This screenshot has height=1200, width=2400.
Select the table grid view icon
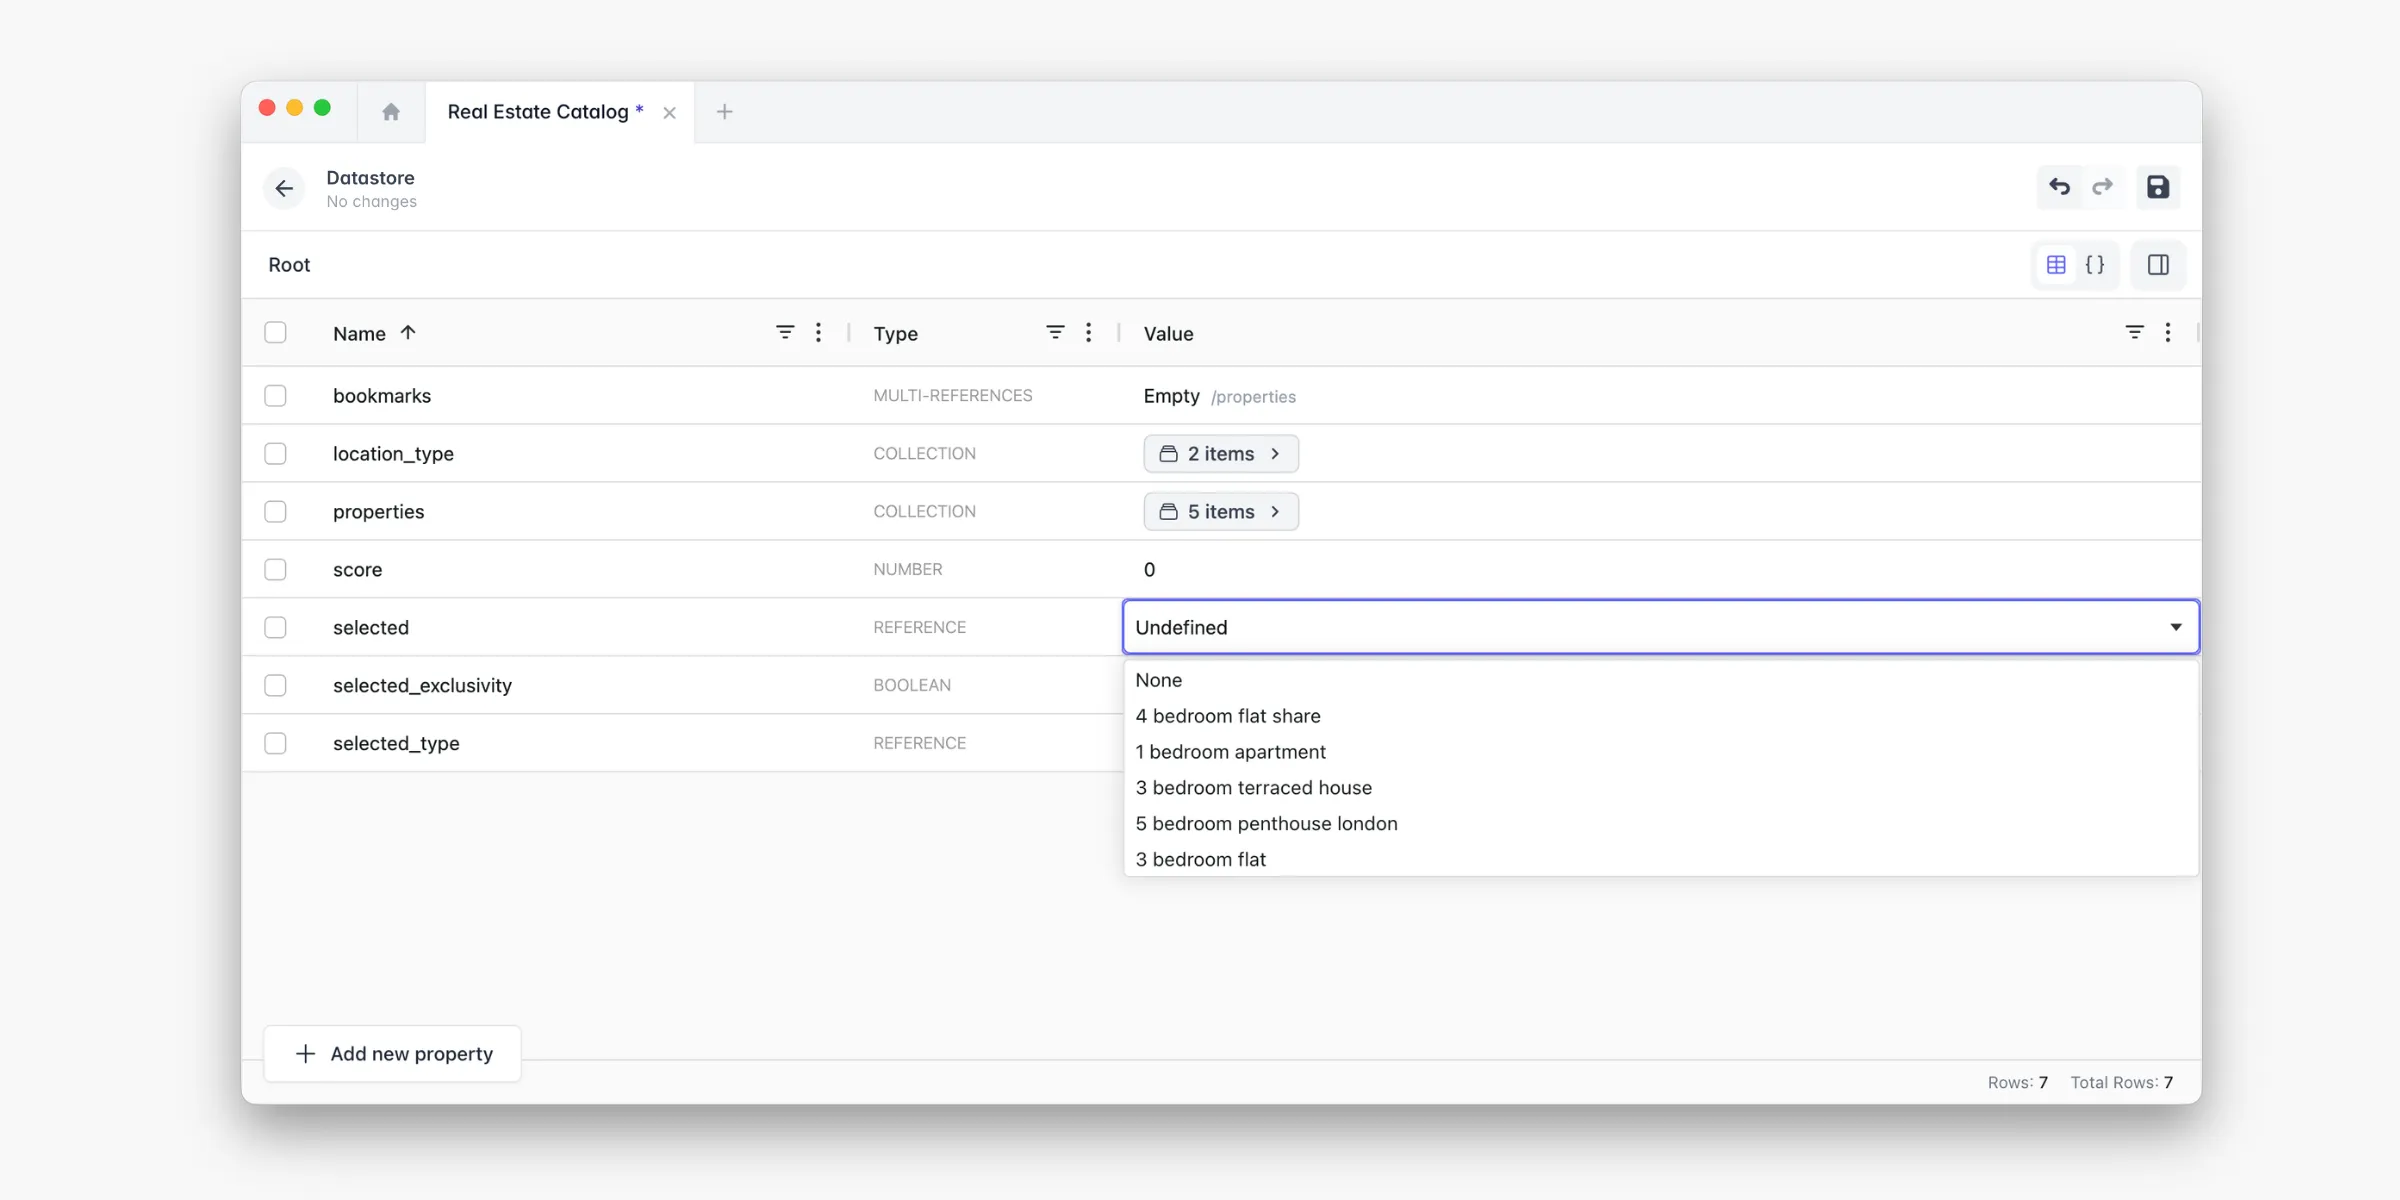[x=2056, y=264]
